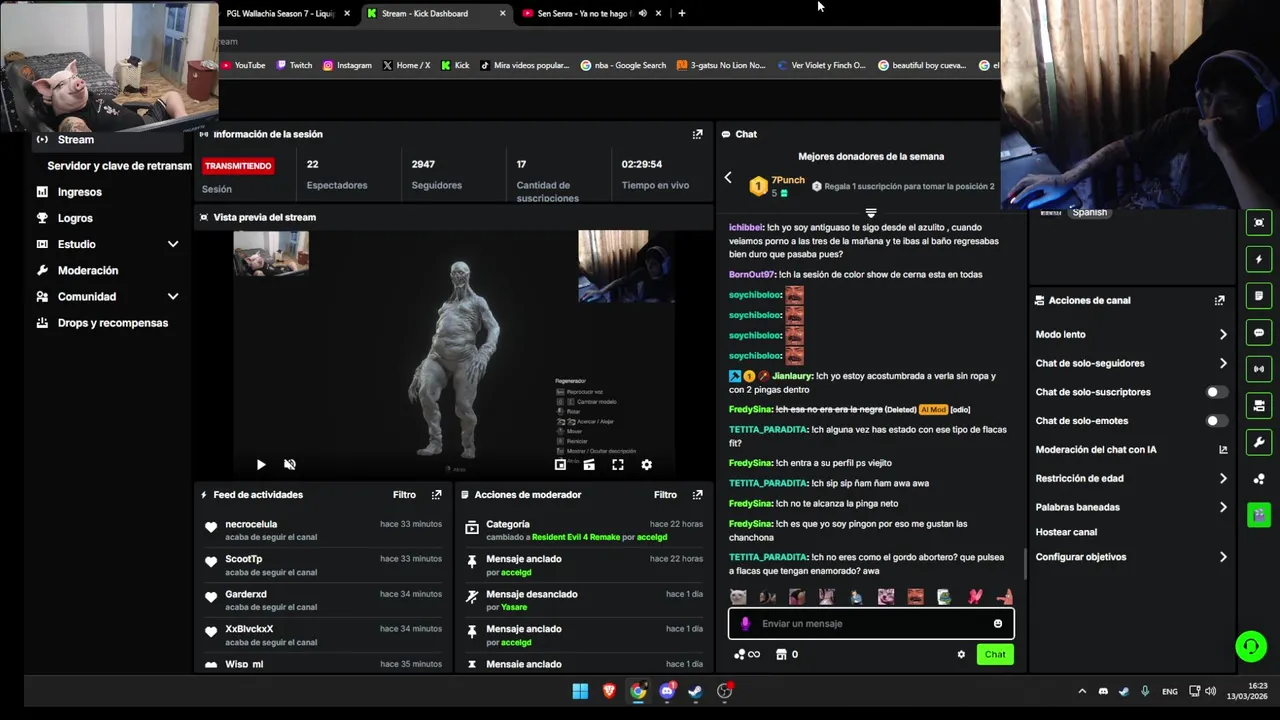Open chat settings gear icon

[961, 655]
